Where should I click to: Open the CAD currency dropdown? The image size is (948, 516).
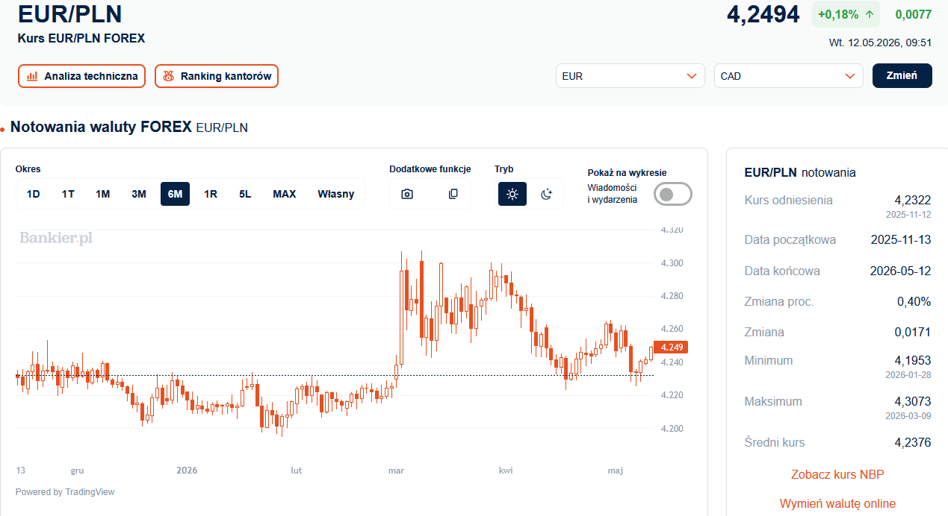point(788,76)
